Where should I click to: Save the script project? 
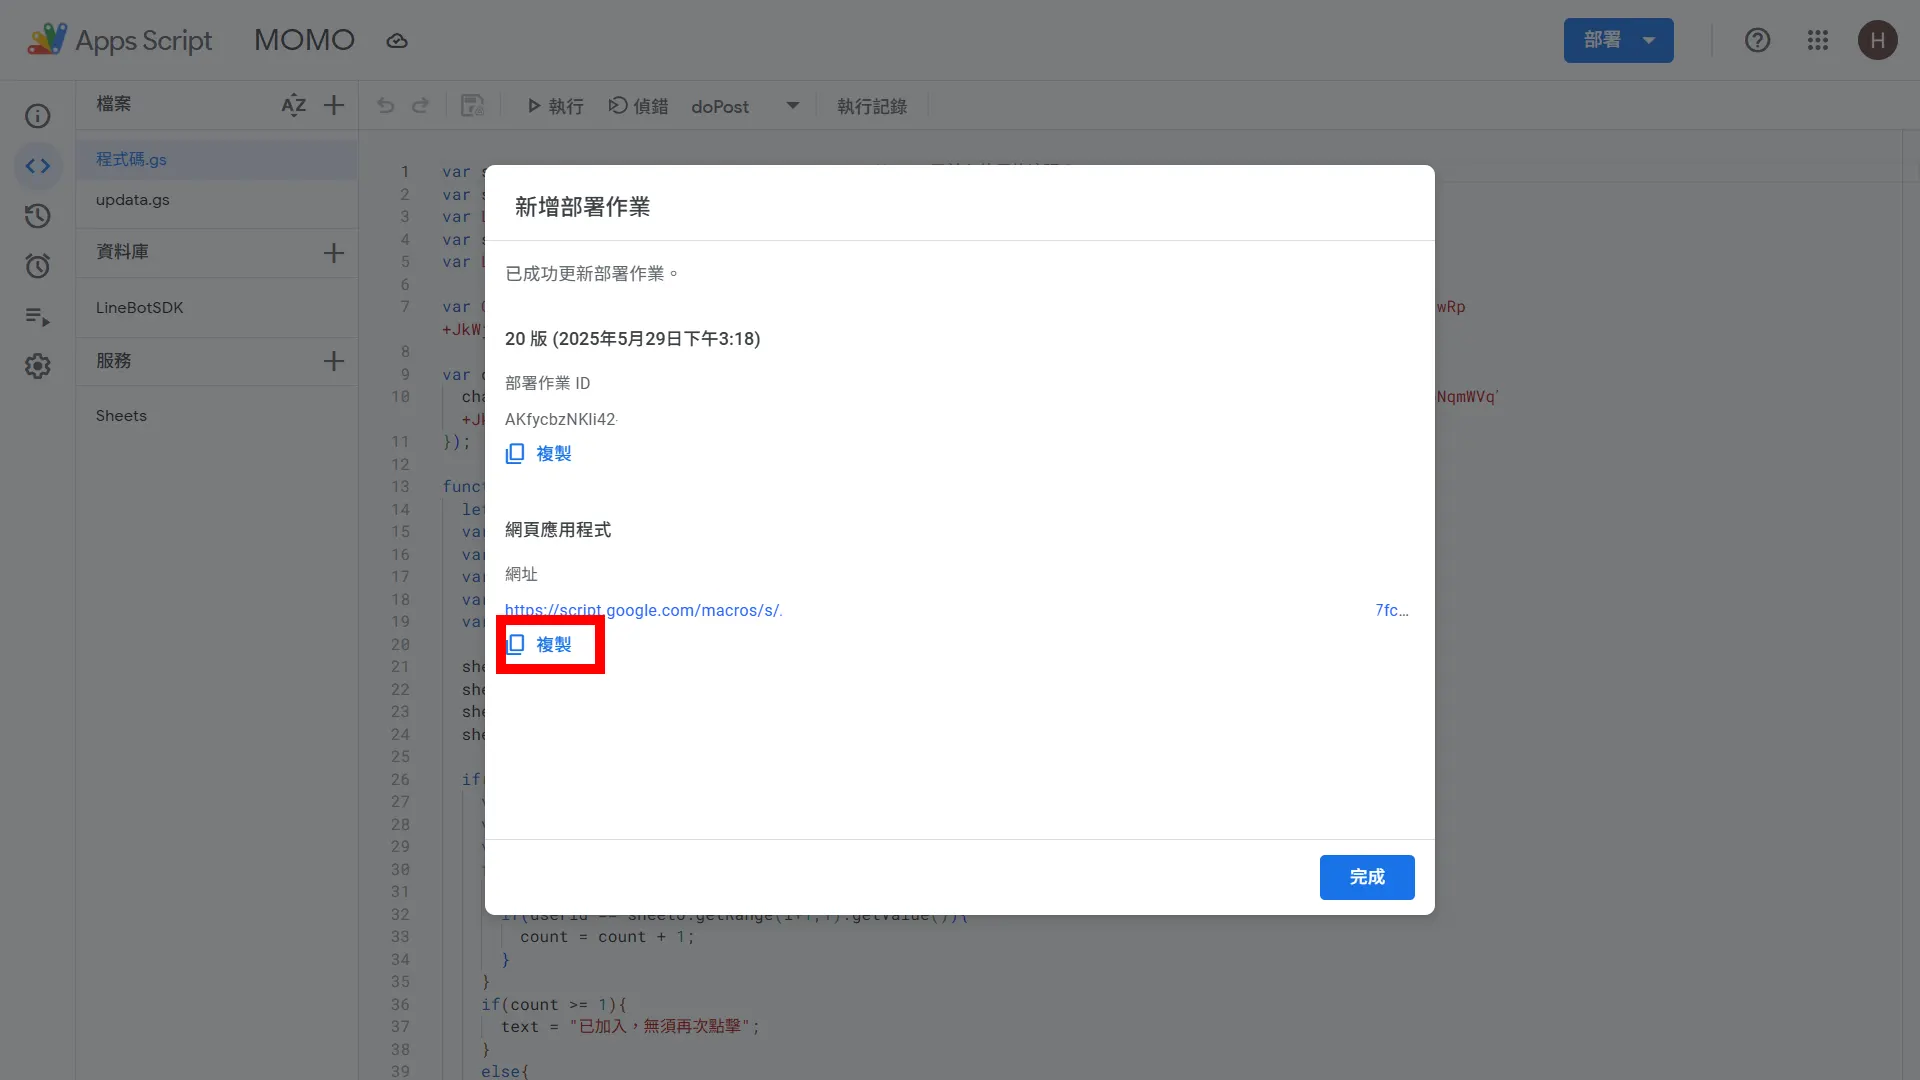pos(471,106)
